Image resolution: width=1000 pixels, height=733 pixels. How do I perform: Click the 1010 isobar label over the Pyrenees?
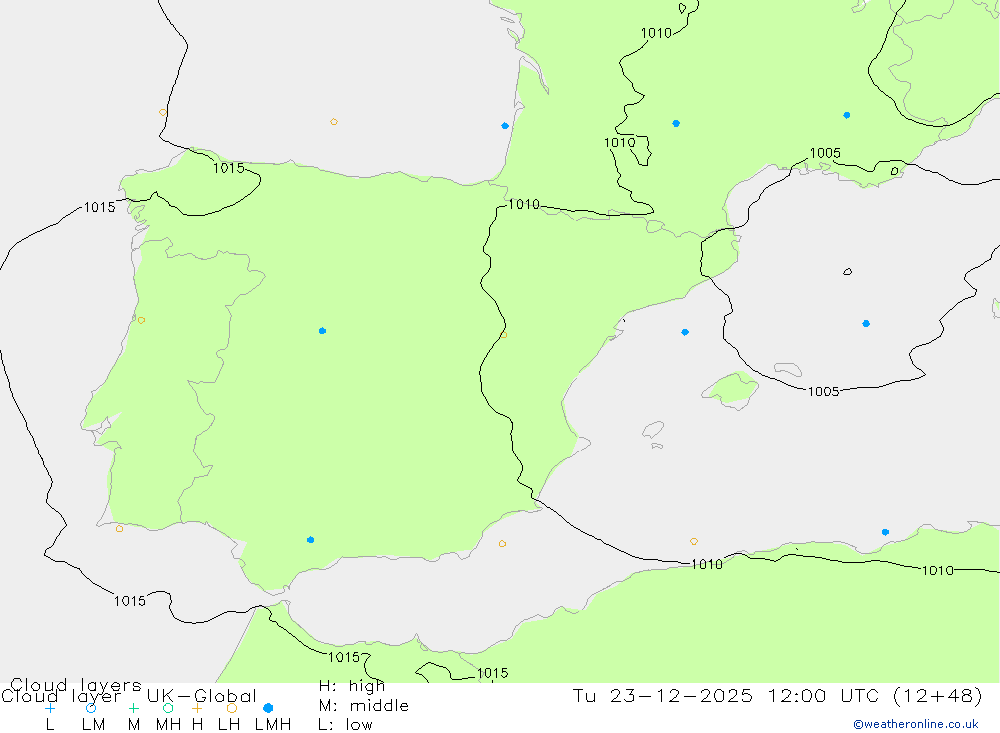click(x=524, y=204)
